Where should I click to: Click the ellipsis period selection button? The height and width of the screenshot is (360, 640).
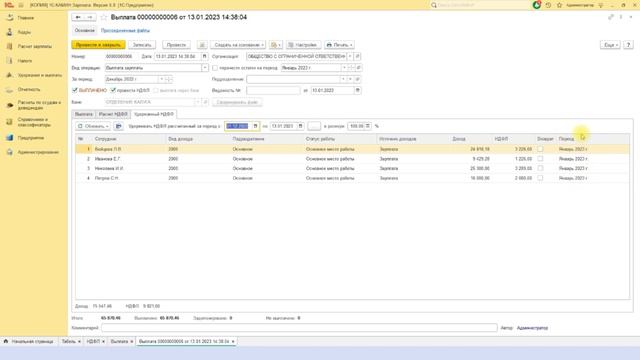coord(314,126)
